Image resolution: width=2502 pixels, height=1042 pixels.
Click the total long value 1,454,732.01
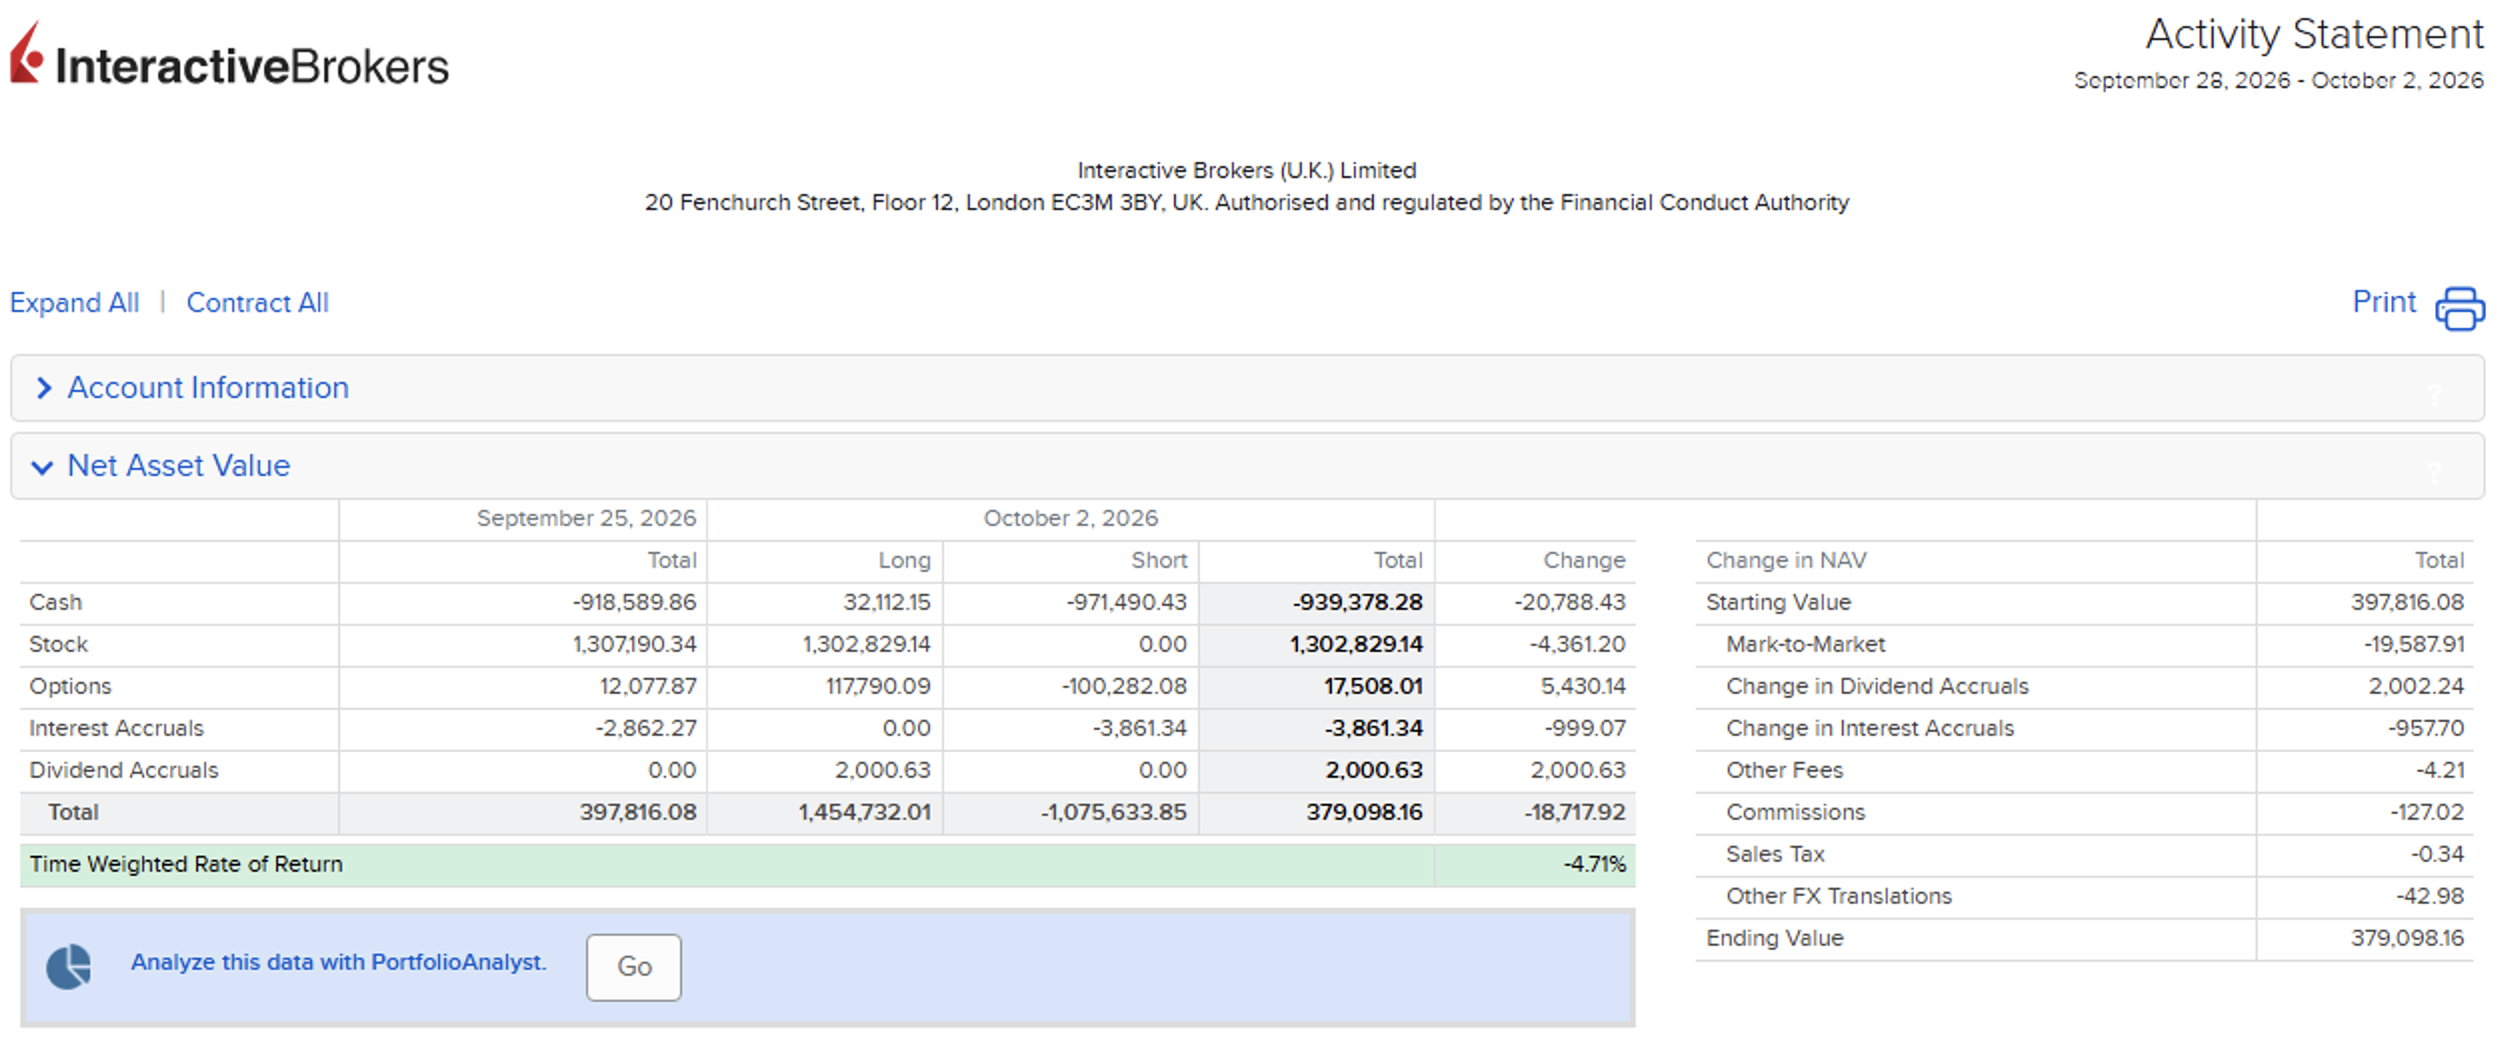pyautogui.click(x=864, y=812)
